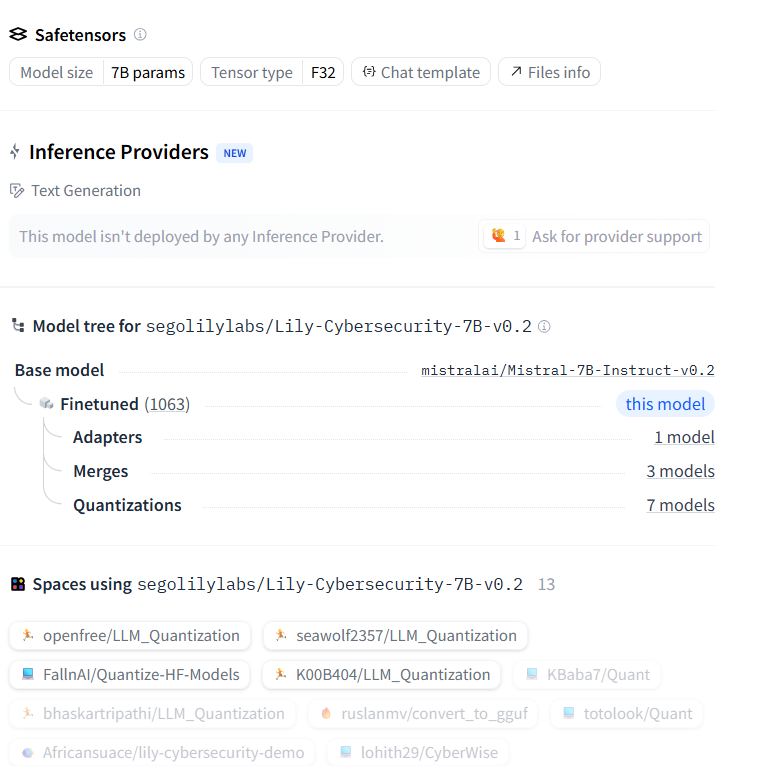Click the Safetensors stack icon
The width and height of the screenshot is (760, 766).
[18, 35]
